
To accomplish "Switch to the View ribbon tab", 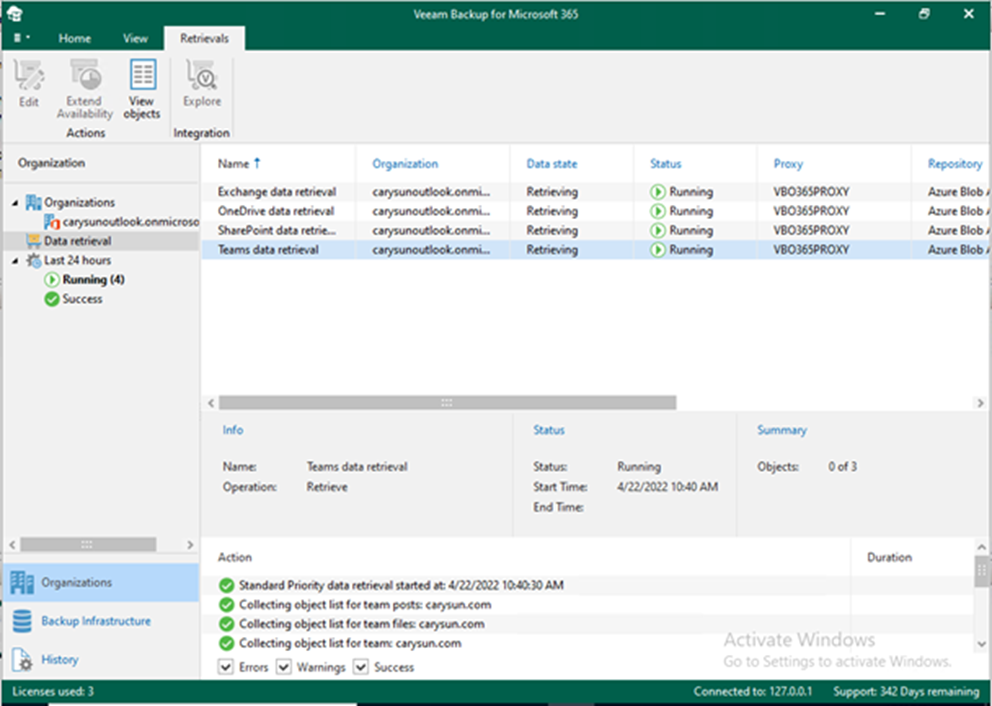I will point(135,38).
